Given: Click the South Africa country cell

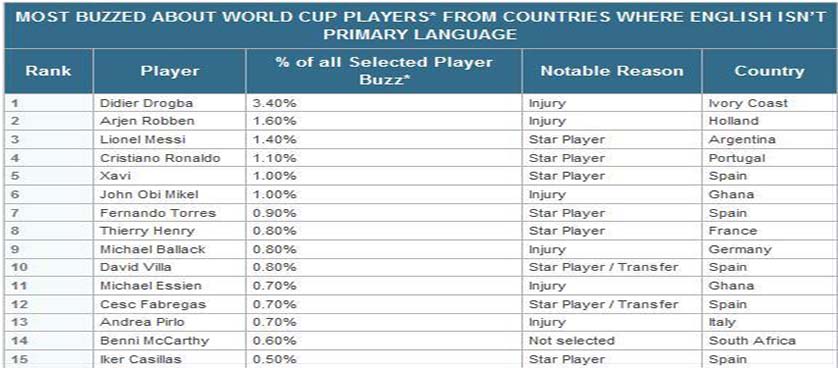Looking at the screenshot, I should pos(769,341).
